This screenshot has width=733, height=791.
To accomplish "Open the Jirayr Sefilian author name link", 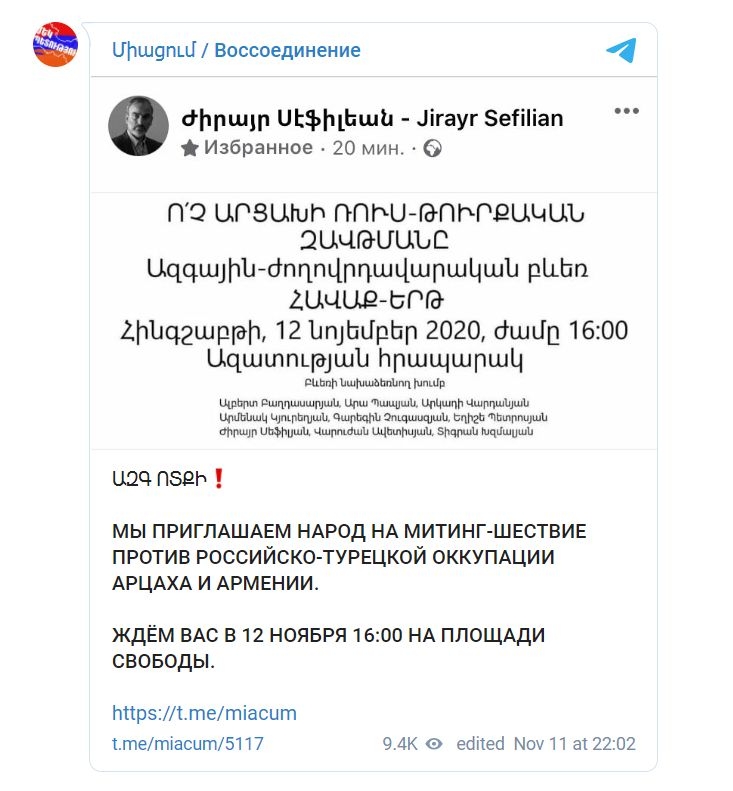I will [x=372, y=119].
